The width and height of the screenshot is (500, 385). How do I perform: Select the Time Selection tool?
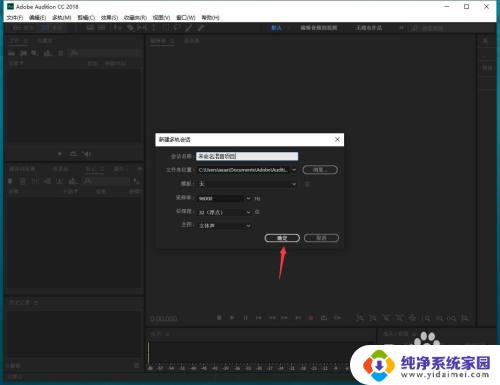[x=154, y=28]
